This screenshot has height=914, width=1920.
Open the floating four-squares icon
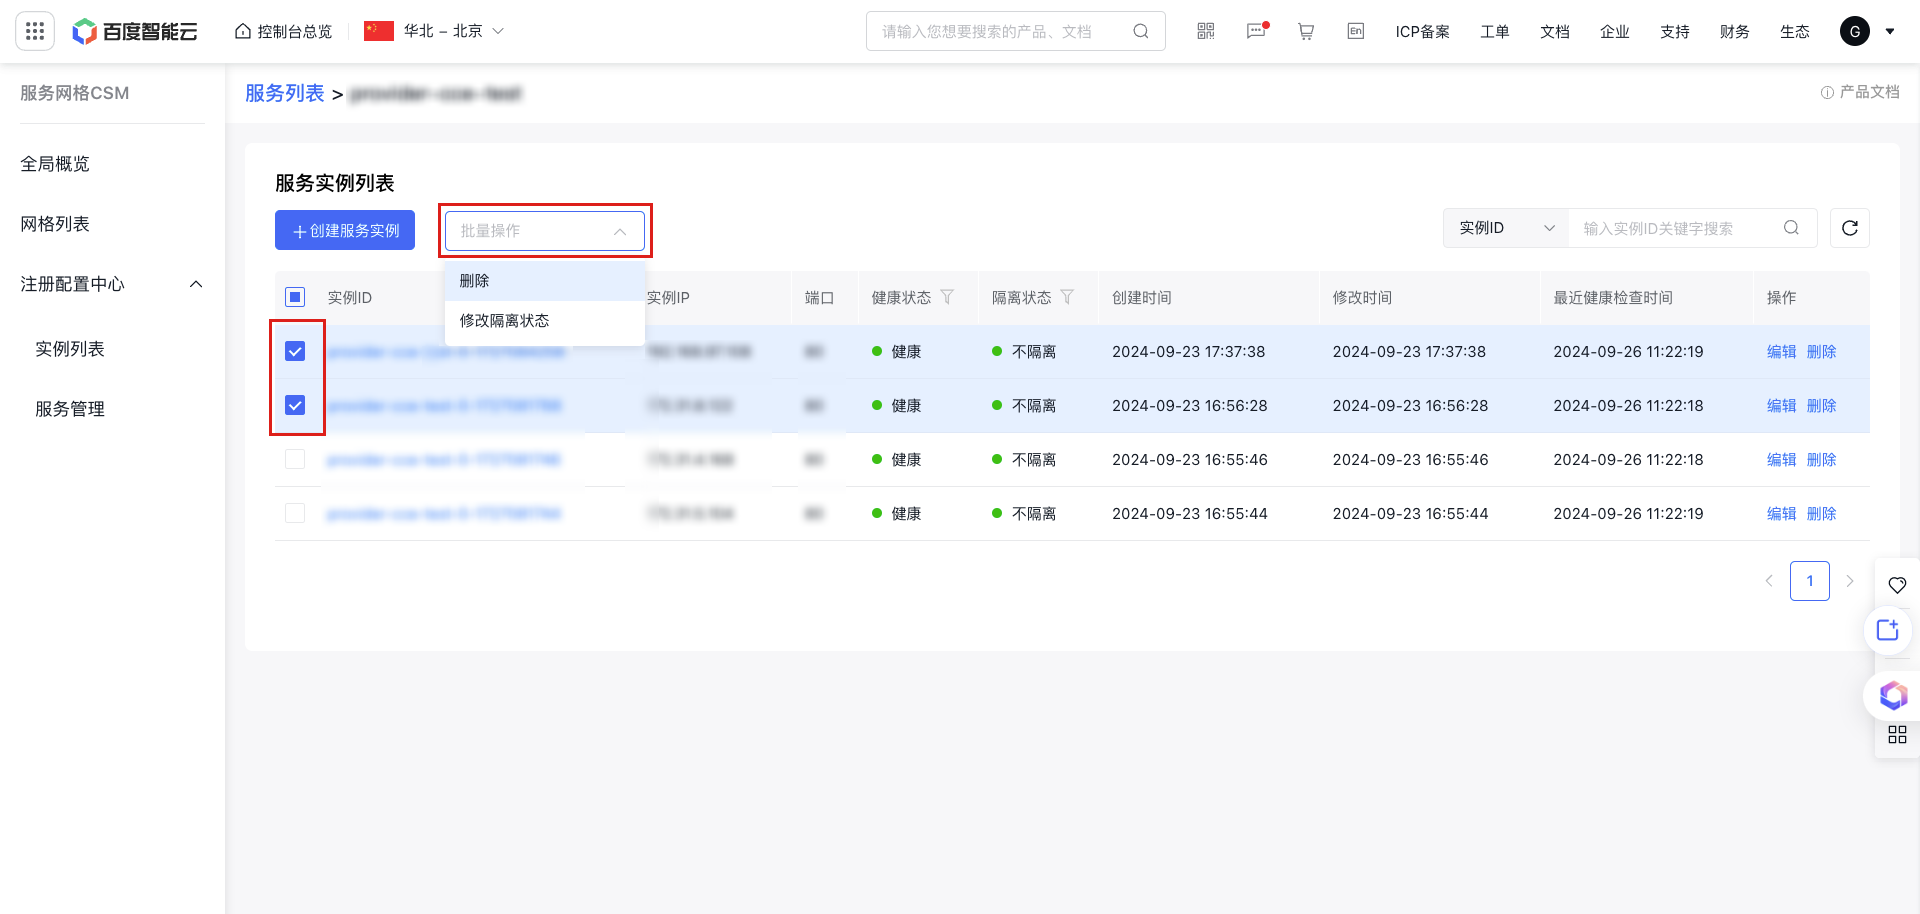click(1897, 735)
